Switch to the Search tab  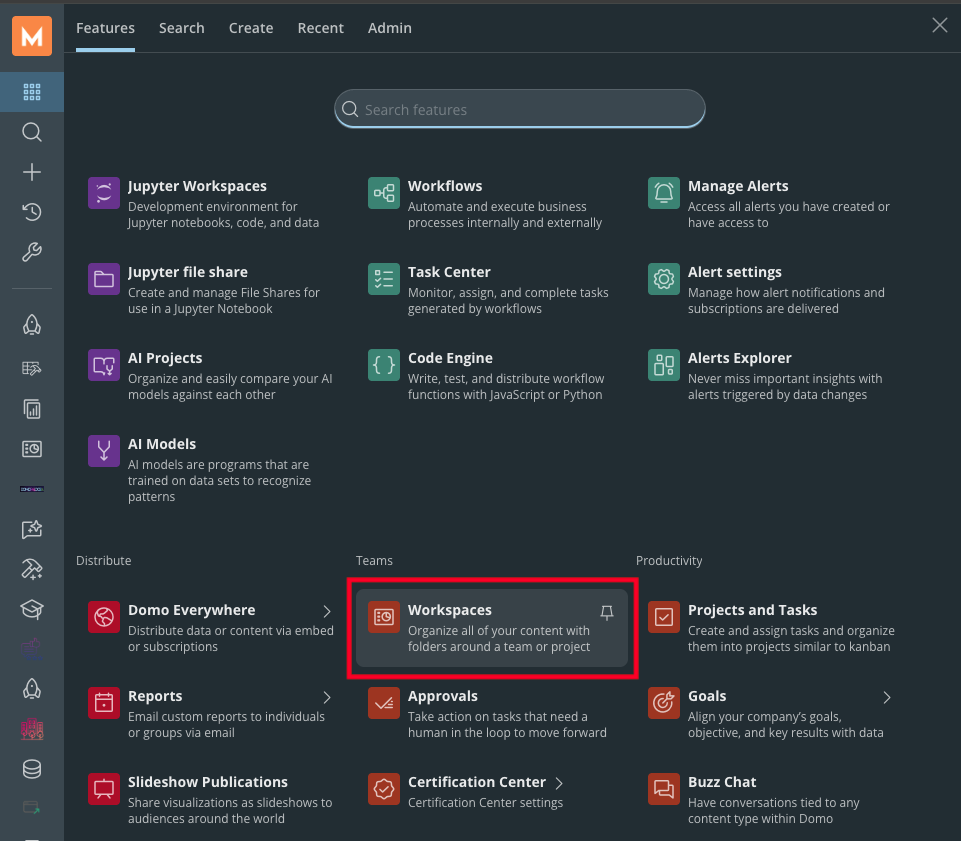click(x=181, y=28)
